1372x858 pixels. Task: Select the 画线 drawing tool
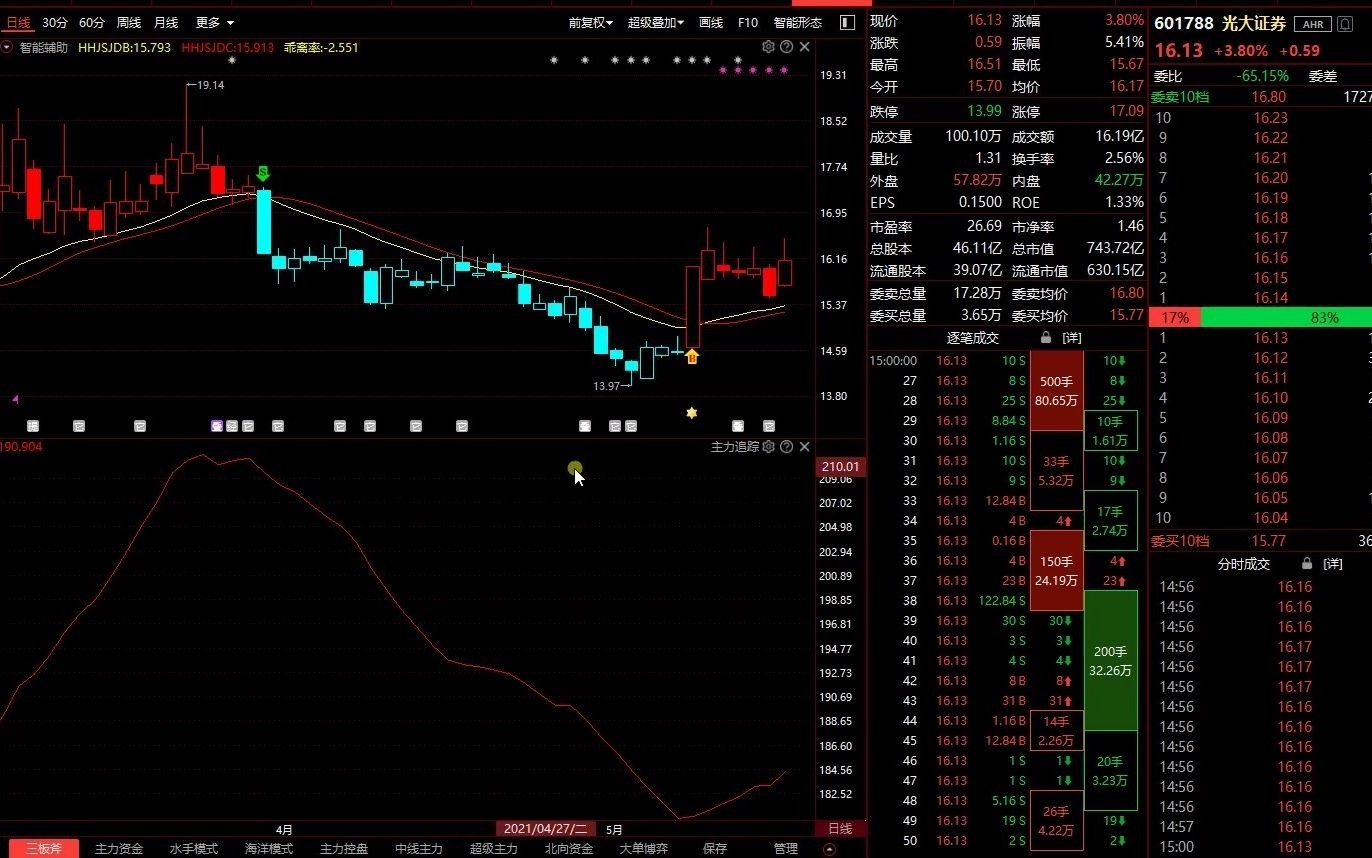pos(711,22)
